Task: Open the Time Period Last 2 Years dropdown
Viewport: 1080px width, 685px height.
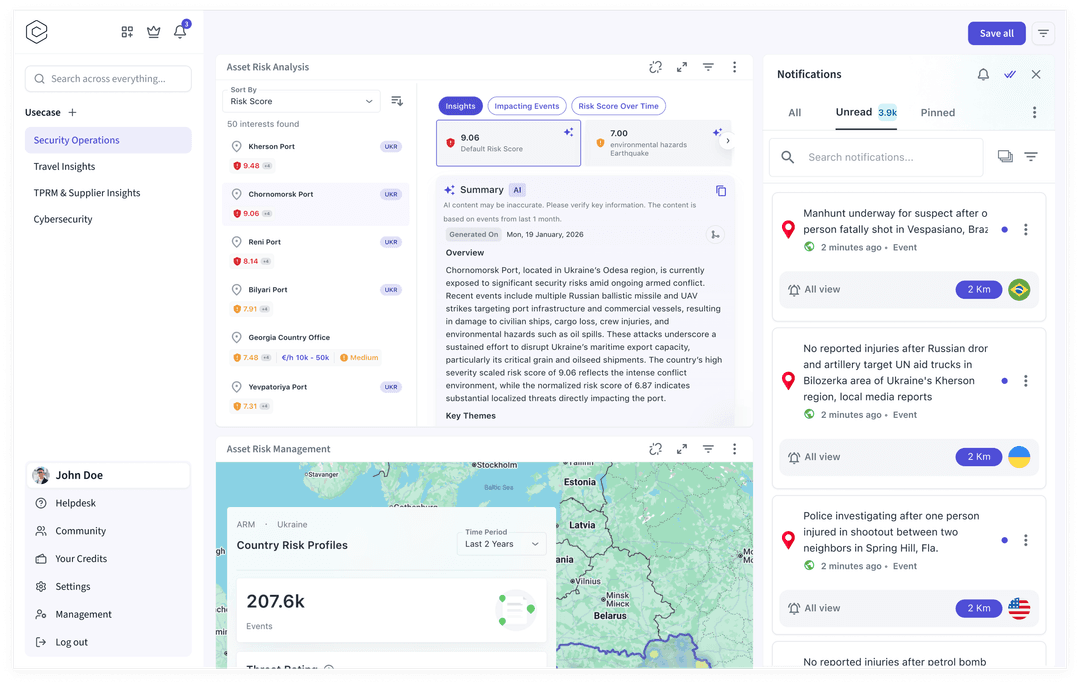Action: tap(501, 544)
